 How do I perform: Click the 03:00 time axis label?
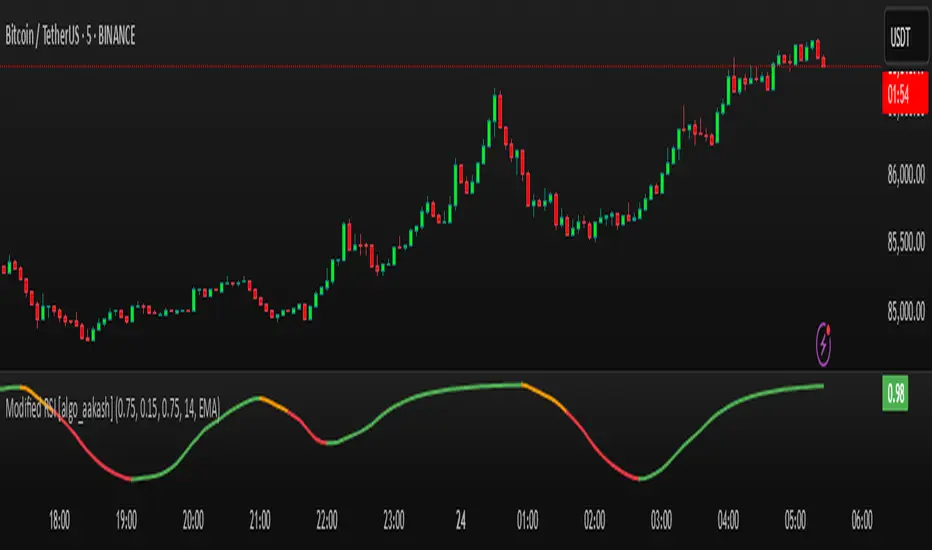coord(661,520)
